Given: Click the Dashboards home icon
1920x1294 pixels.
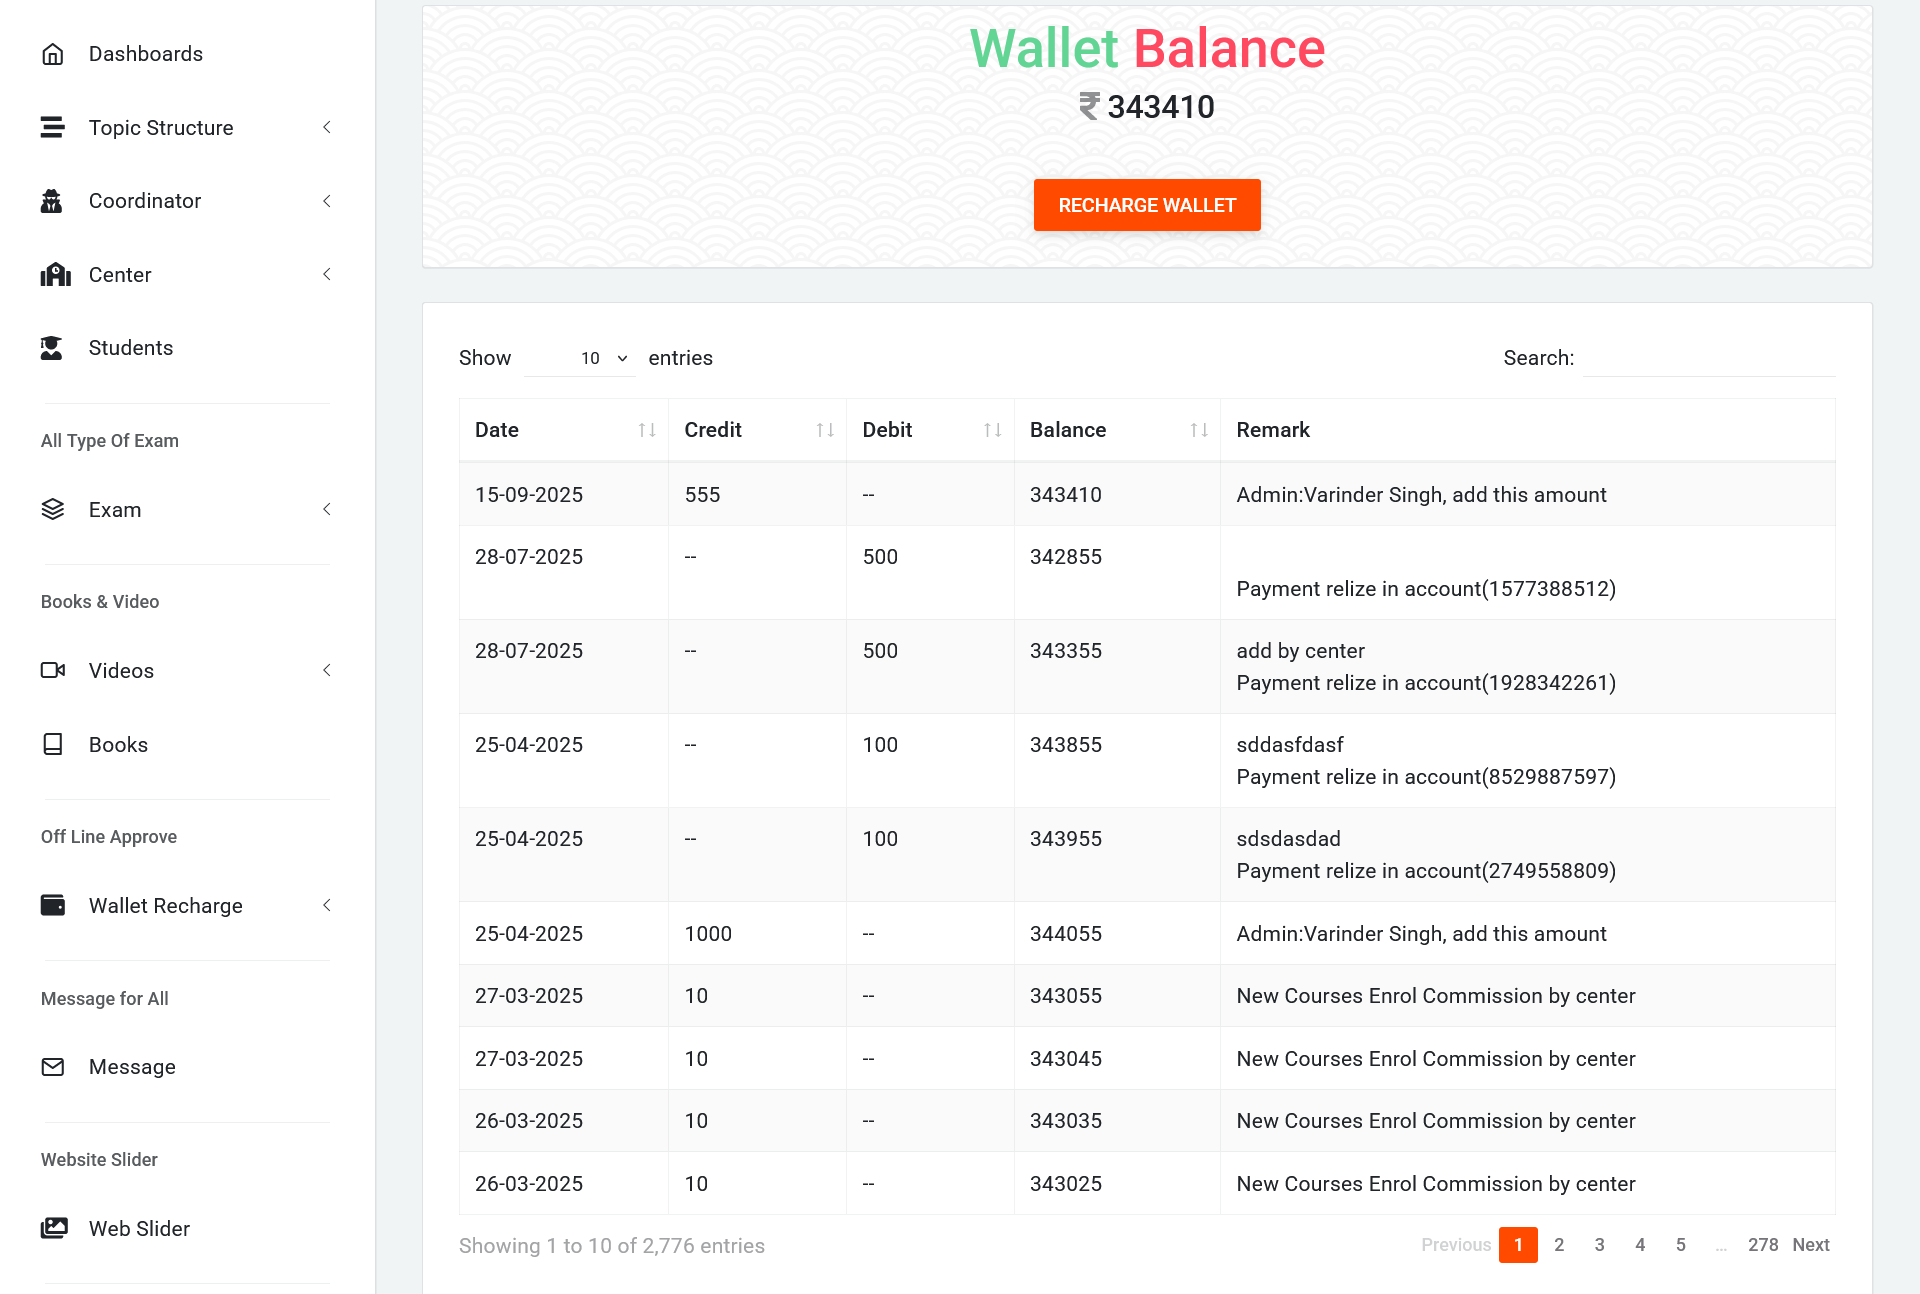Looking at the screenshot, I should [x=53, y=54].
